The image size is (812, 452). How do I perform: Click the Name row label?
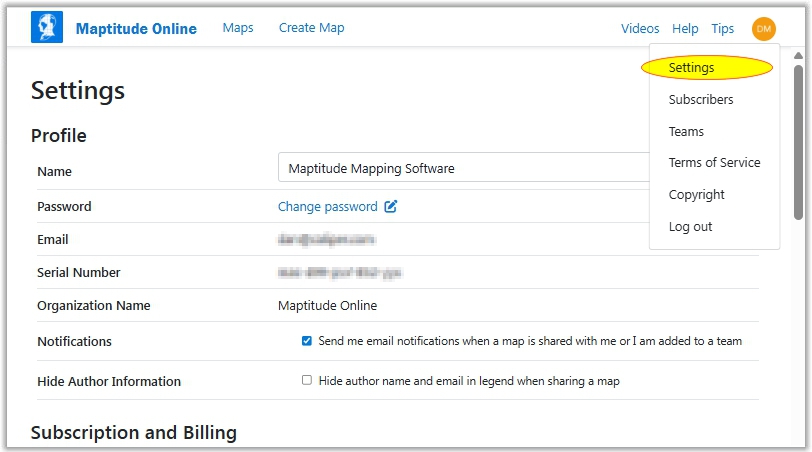54,171
